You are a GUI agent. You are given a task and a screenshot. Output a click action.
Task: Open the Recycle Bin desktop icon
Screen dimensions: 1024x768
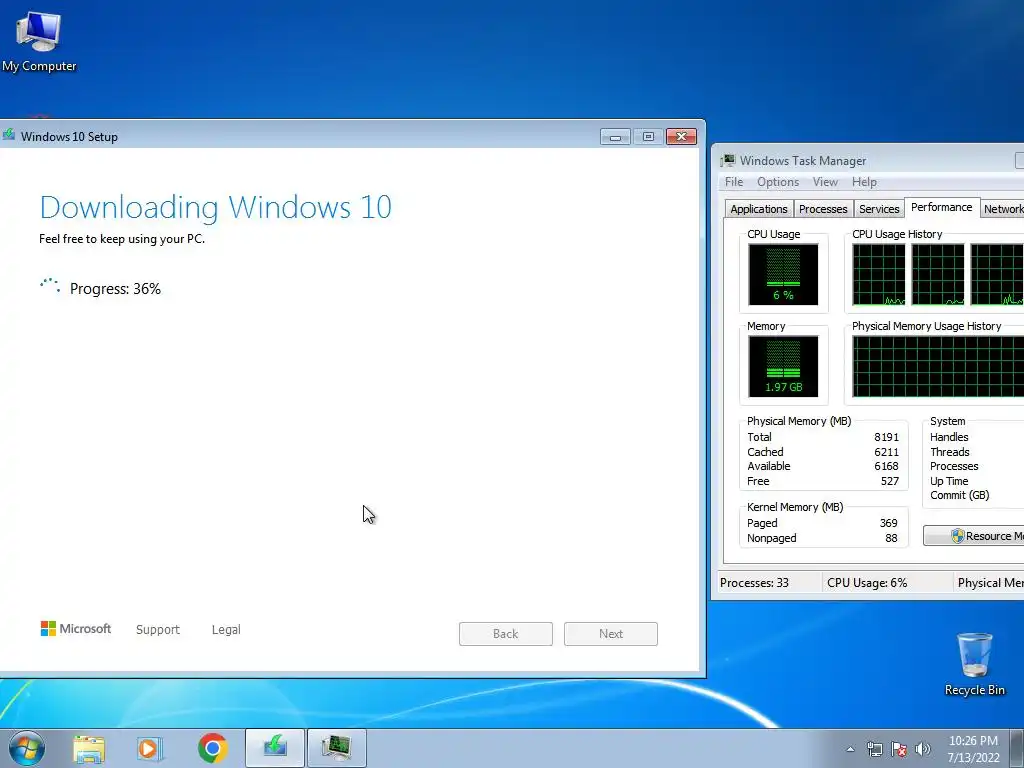point(974,664)
